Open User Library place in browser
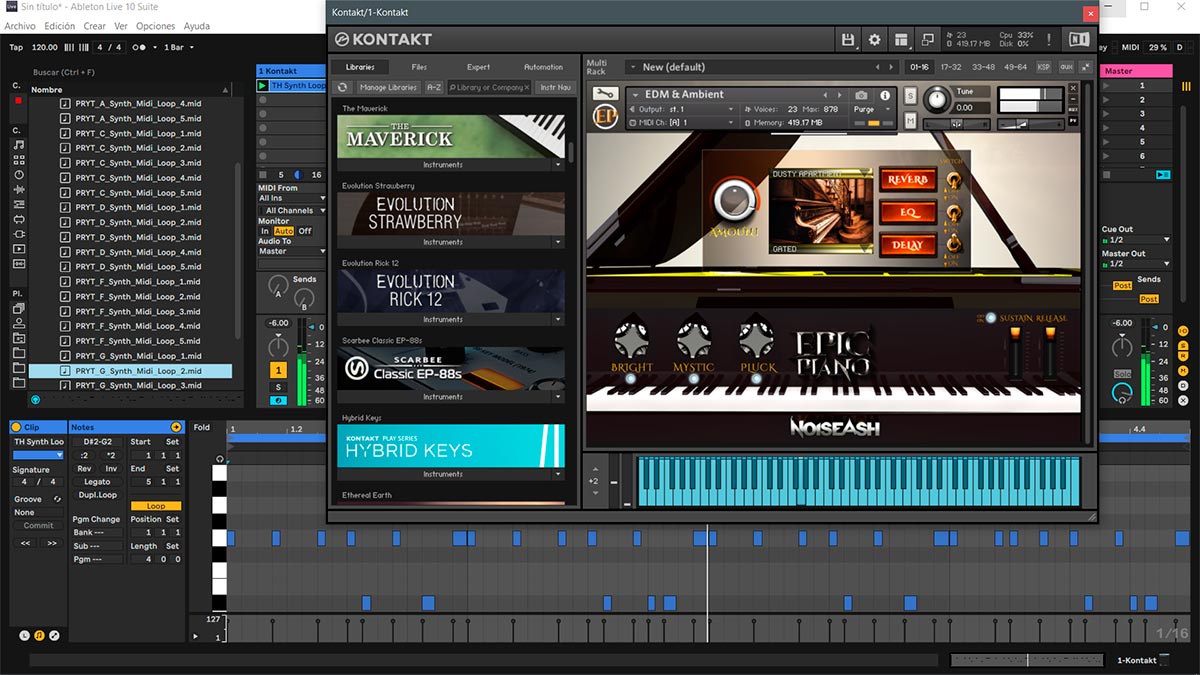This screenshot has width=1200, height=675. [18, 323]
